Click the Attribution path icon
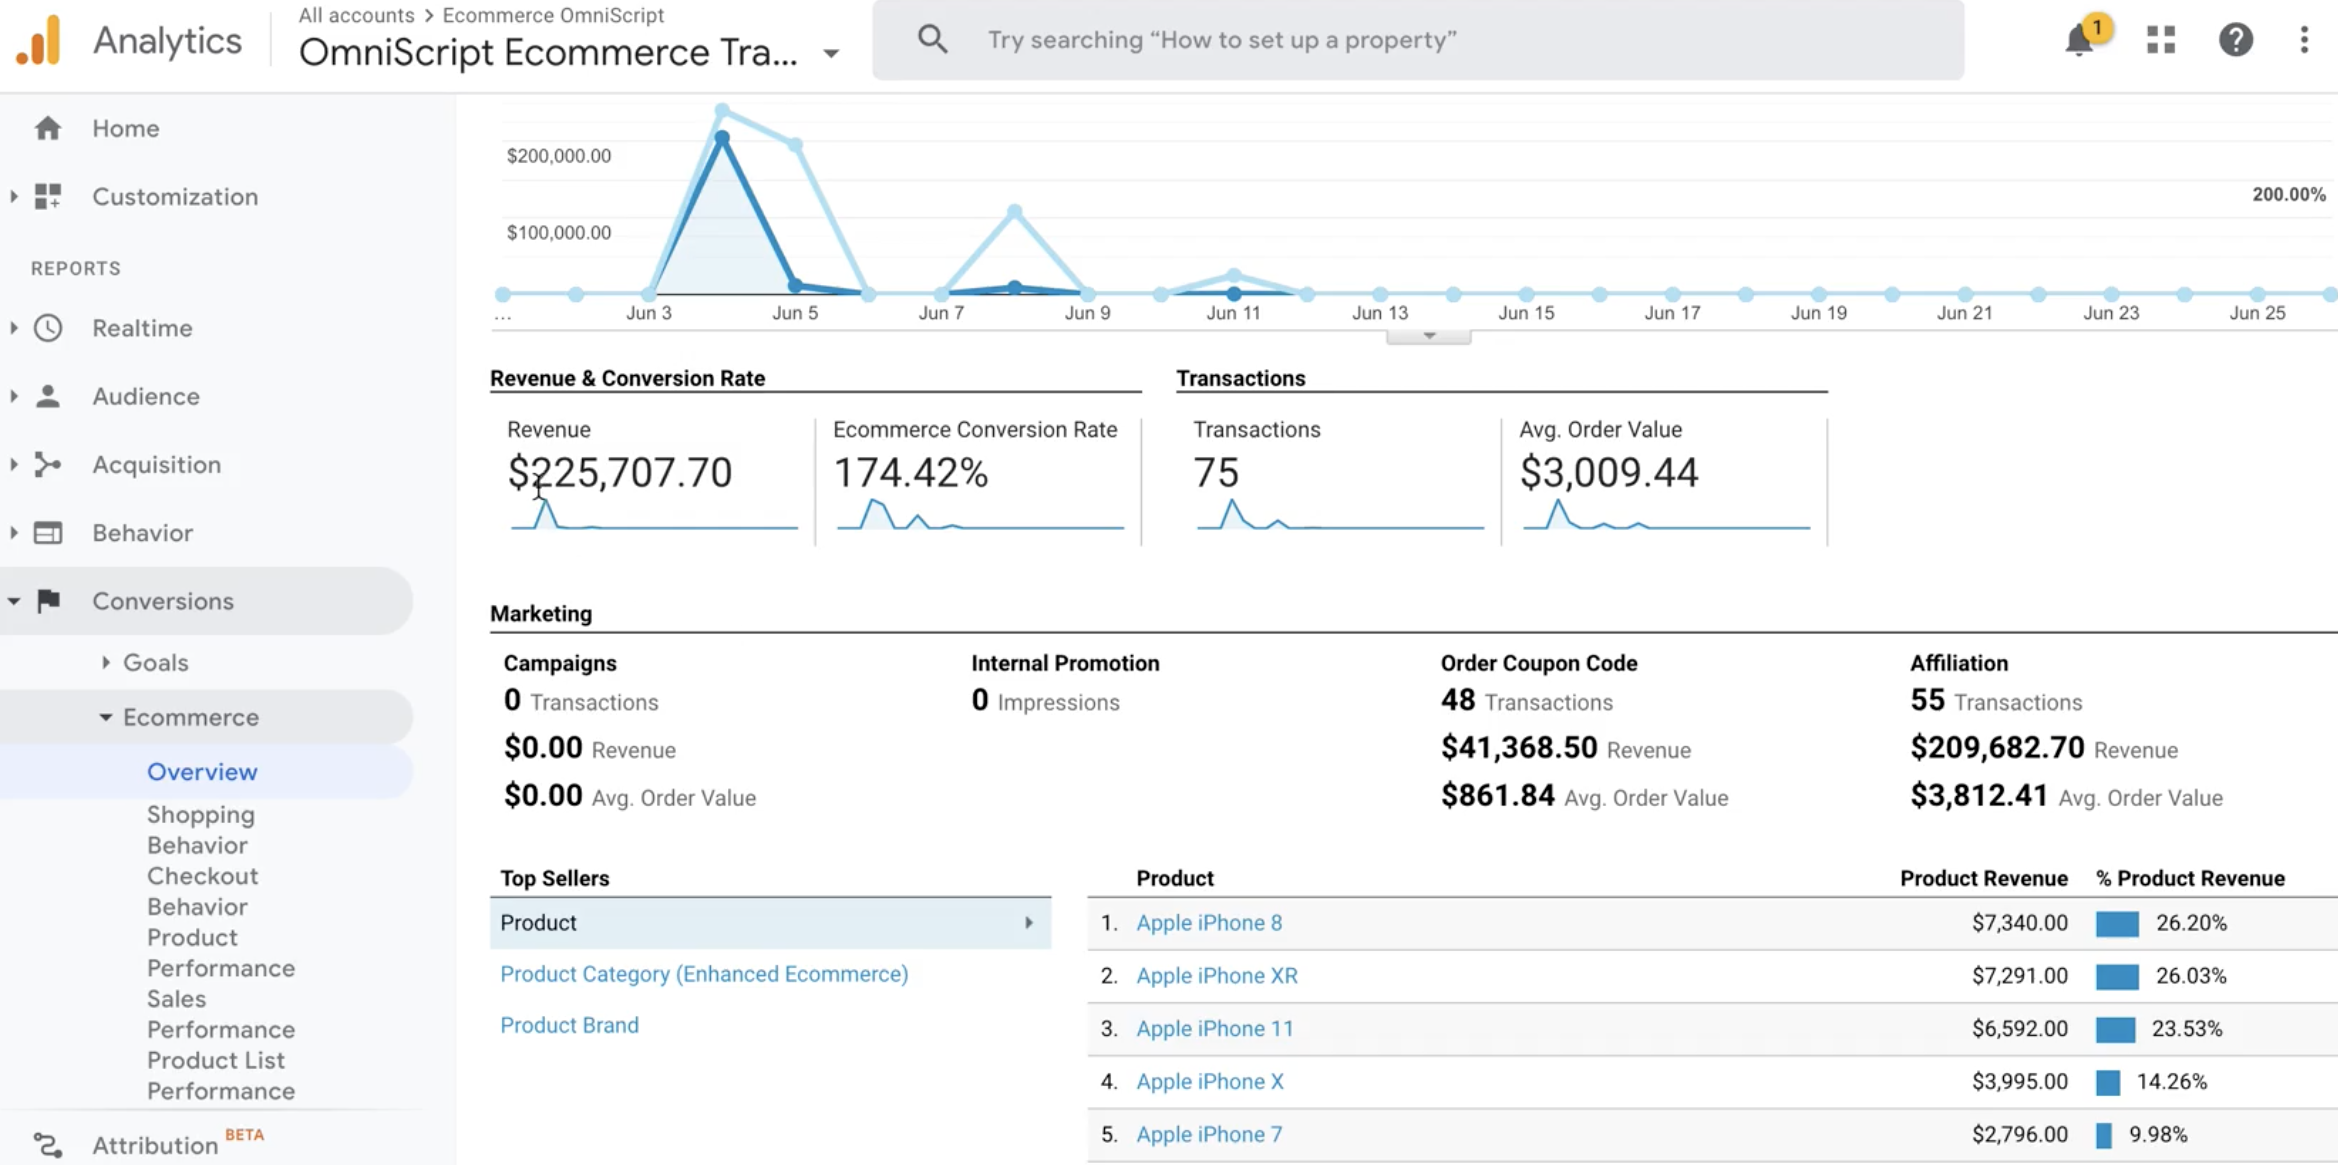 (x=48, y=1145)
